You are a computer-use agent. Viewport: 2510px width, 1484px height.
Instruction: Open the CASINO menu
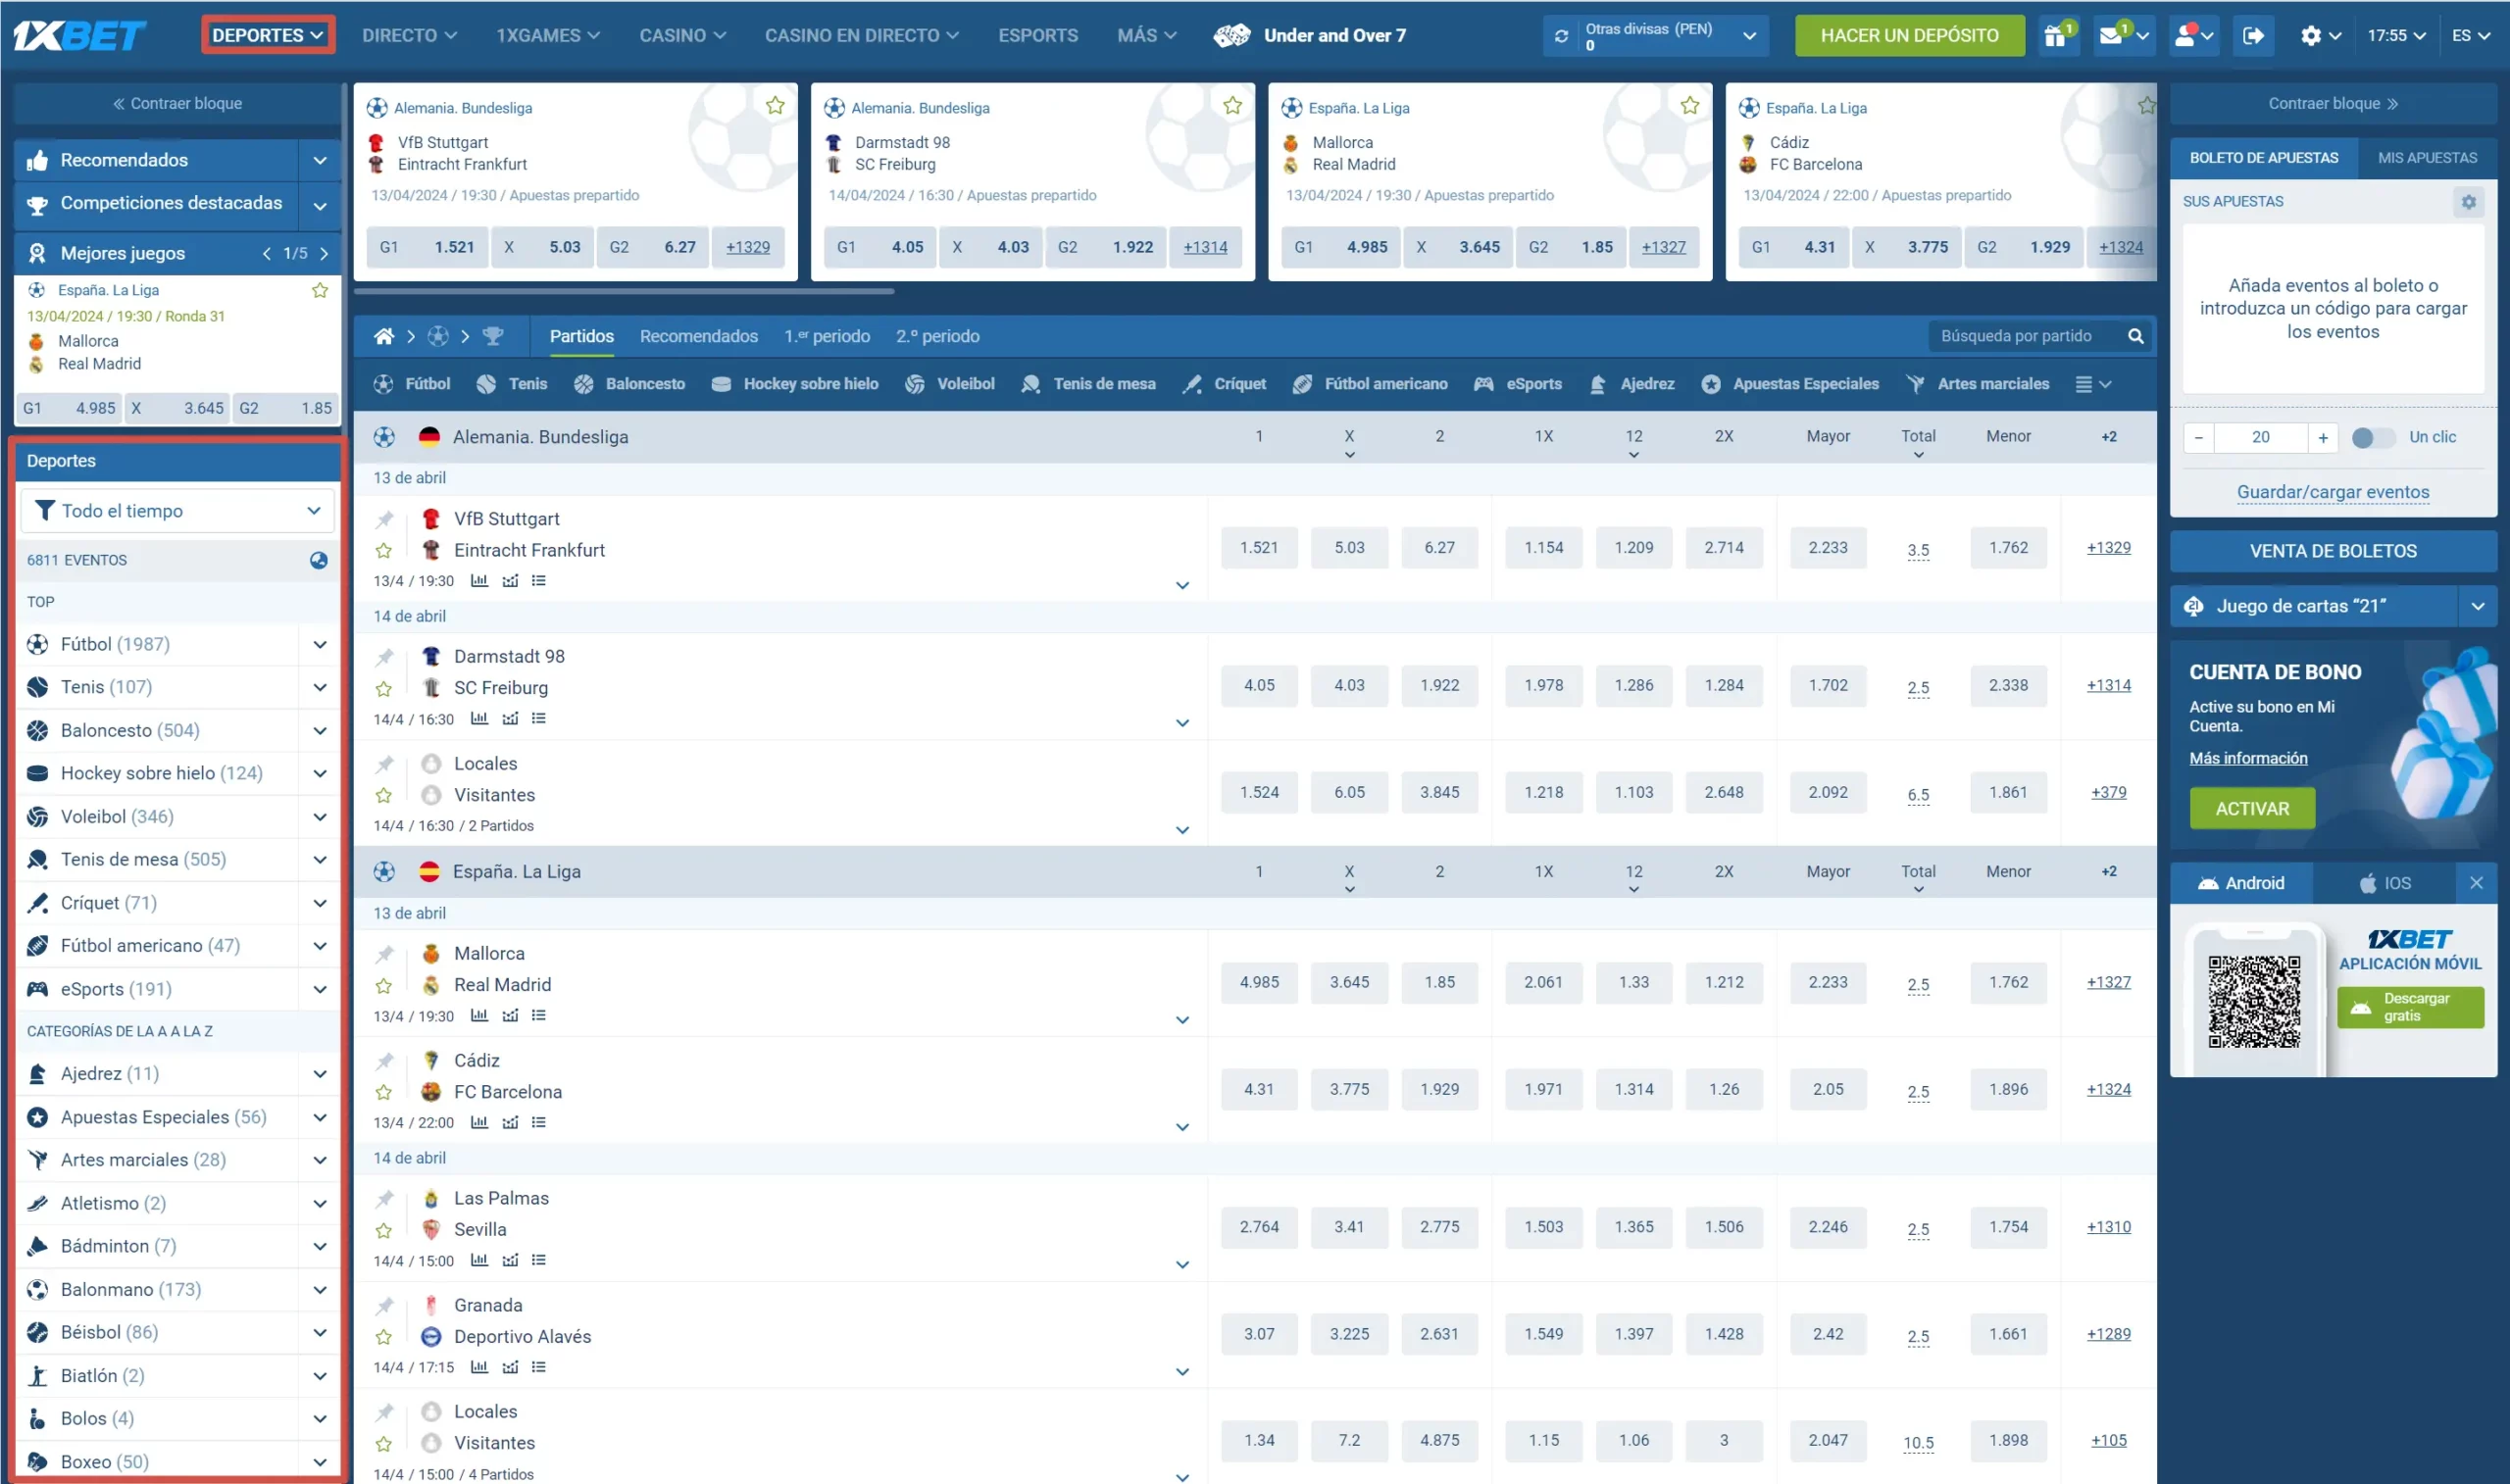683,35
